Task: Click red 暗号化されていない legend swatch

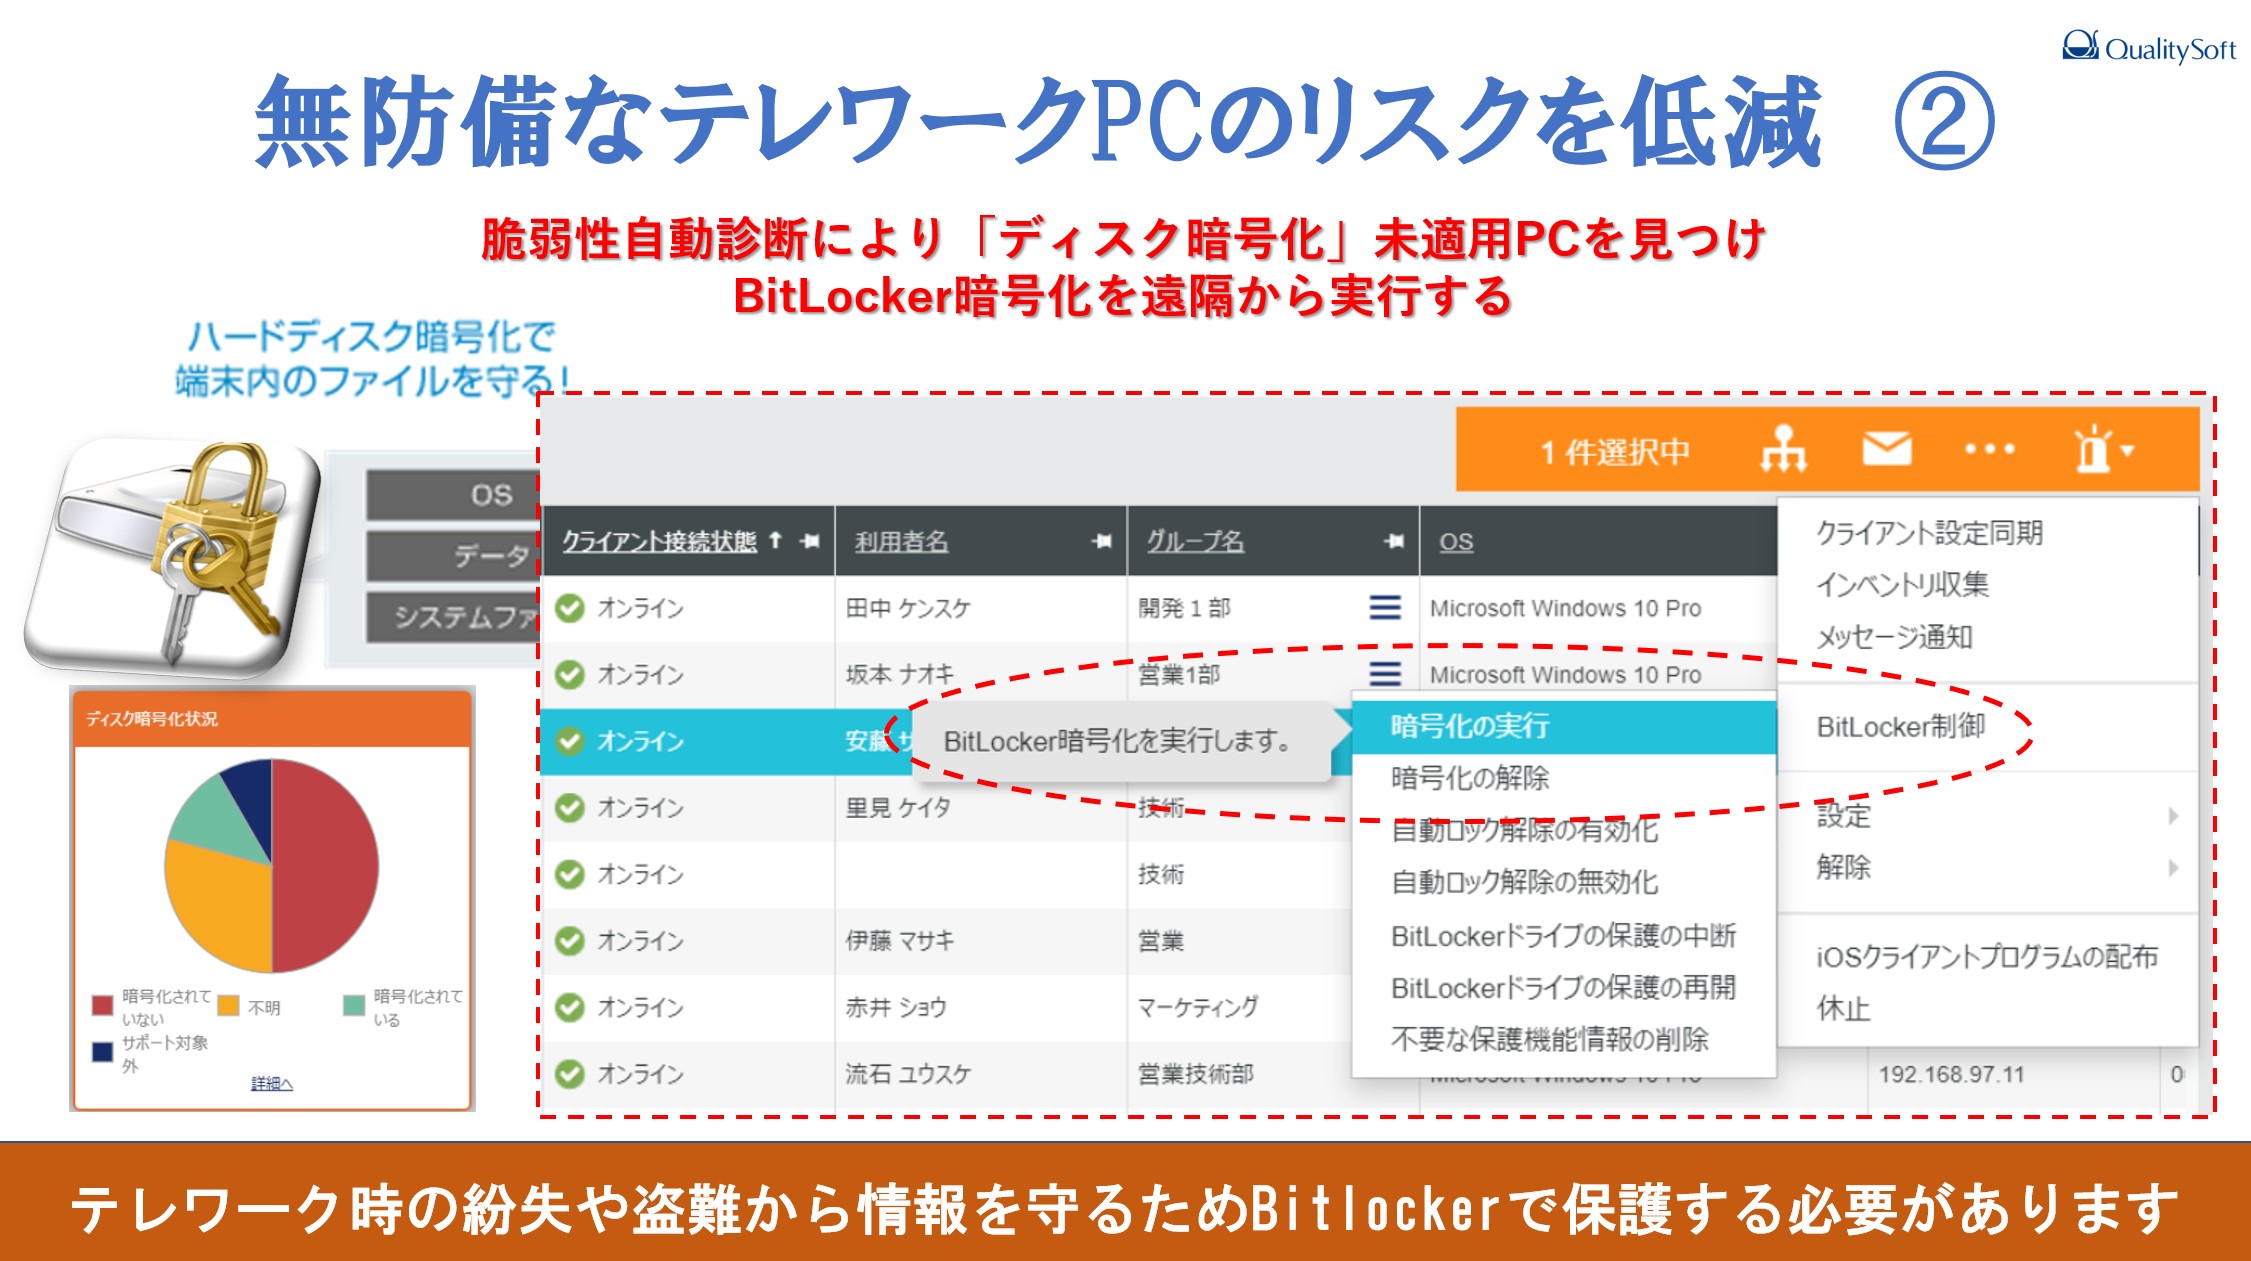Action: tap(102, 1005)
